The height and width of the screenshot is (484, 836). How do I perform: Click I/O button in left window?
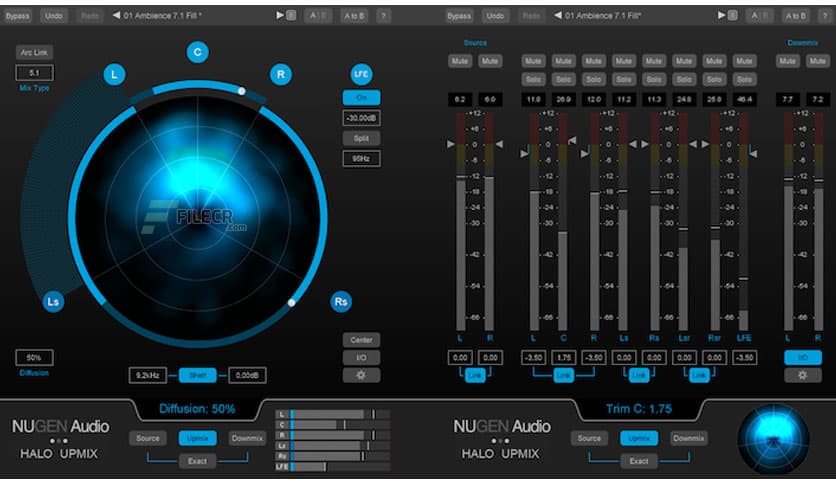pyautogui.click(x=361, y=357)
